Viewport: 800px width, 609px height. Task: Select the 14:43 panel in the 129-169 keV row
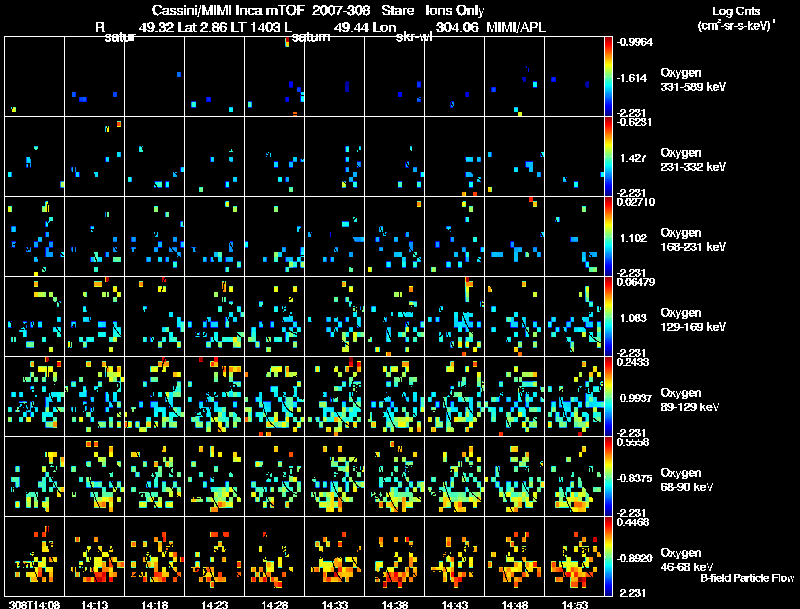coord(455,316)
